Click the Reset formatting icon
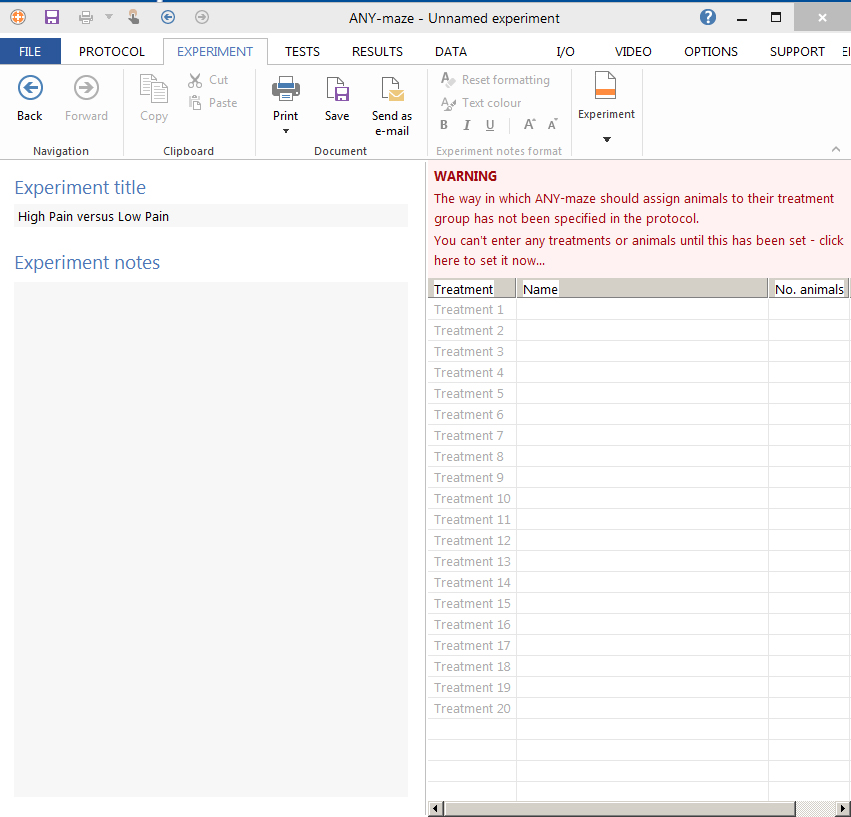This screenshot has height=817, width=851. [448, 80]
